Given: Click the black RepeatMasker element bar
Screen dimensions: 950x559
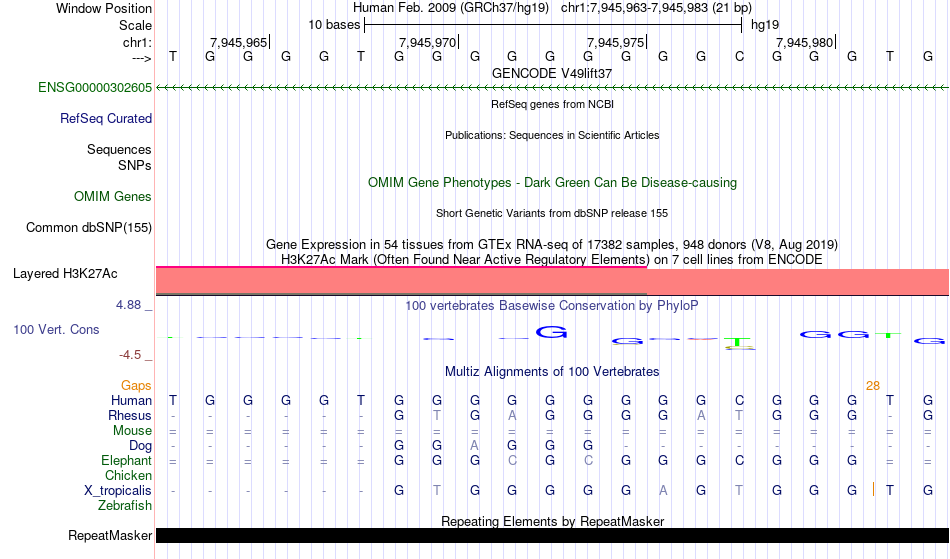Looking at the screenshot, I should [552, 535].
